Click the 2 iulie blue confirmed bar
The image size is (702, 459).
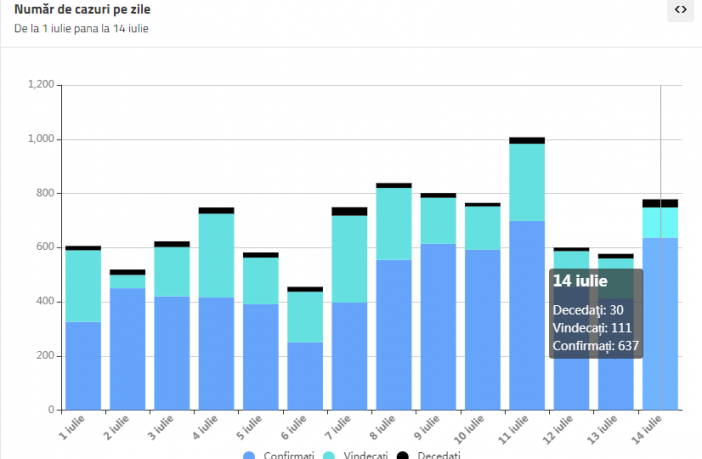point(127,349)
